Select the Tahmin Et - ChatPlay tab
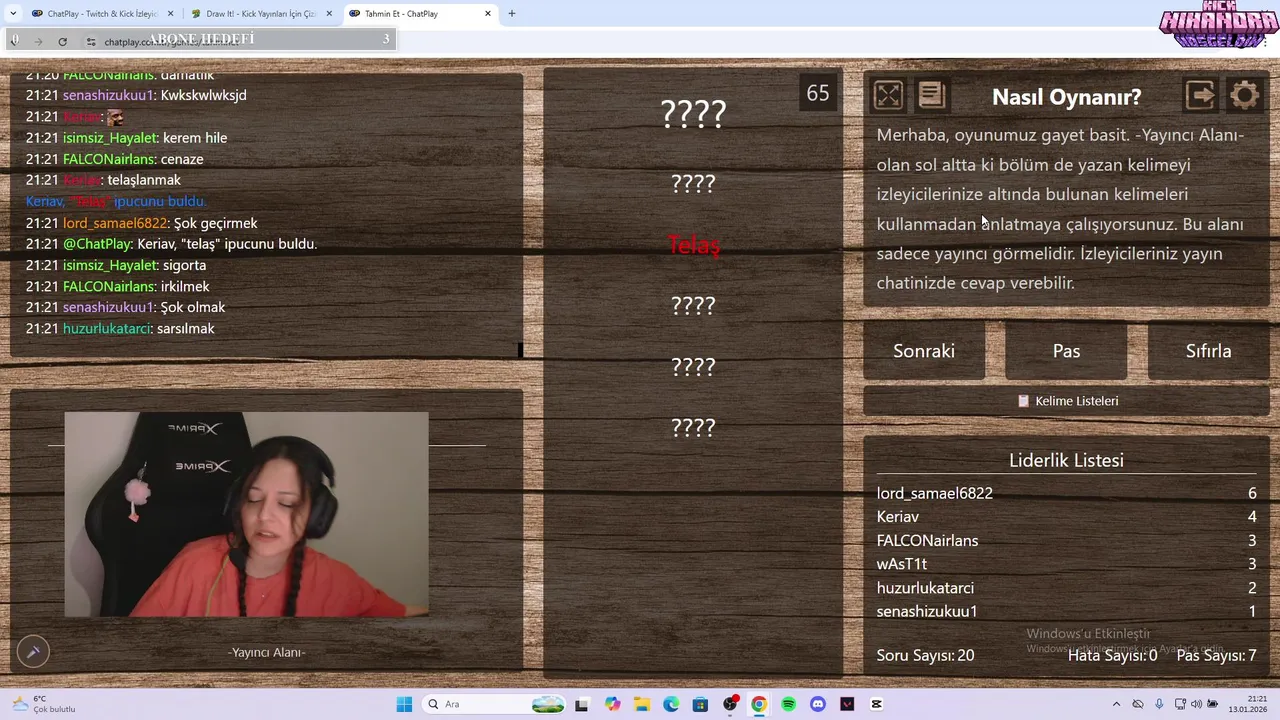The width and height of the screenshot is (1280, 720). click(413, 14)
